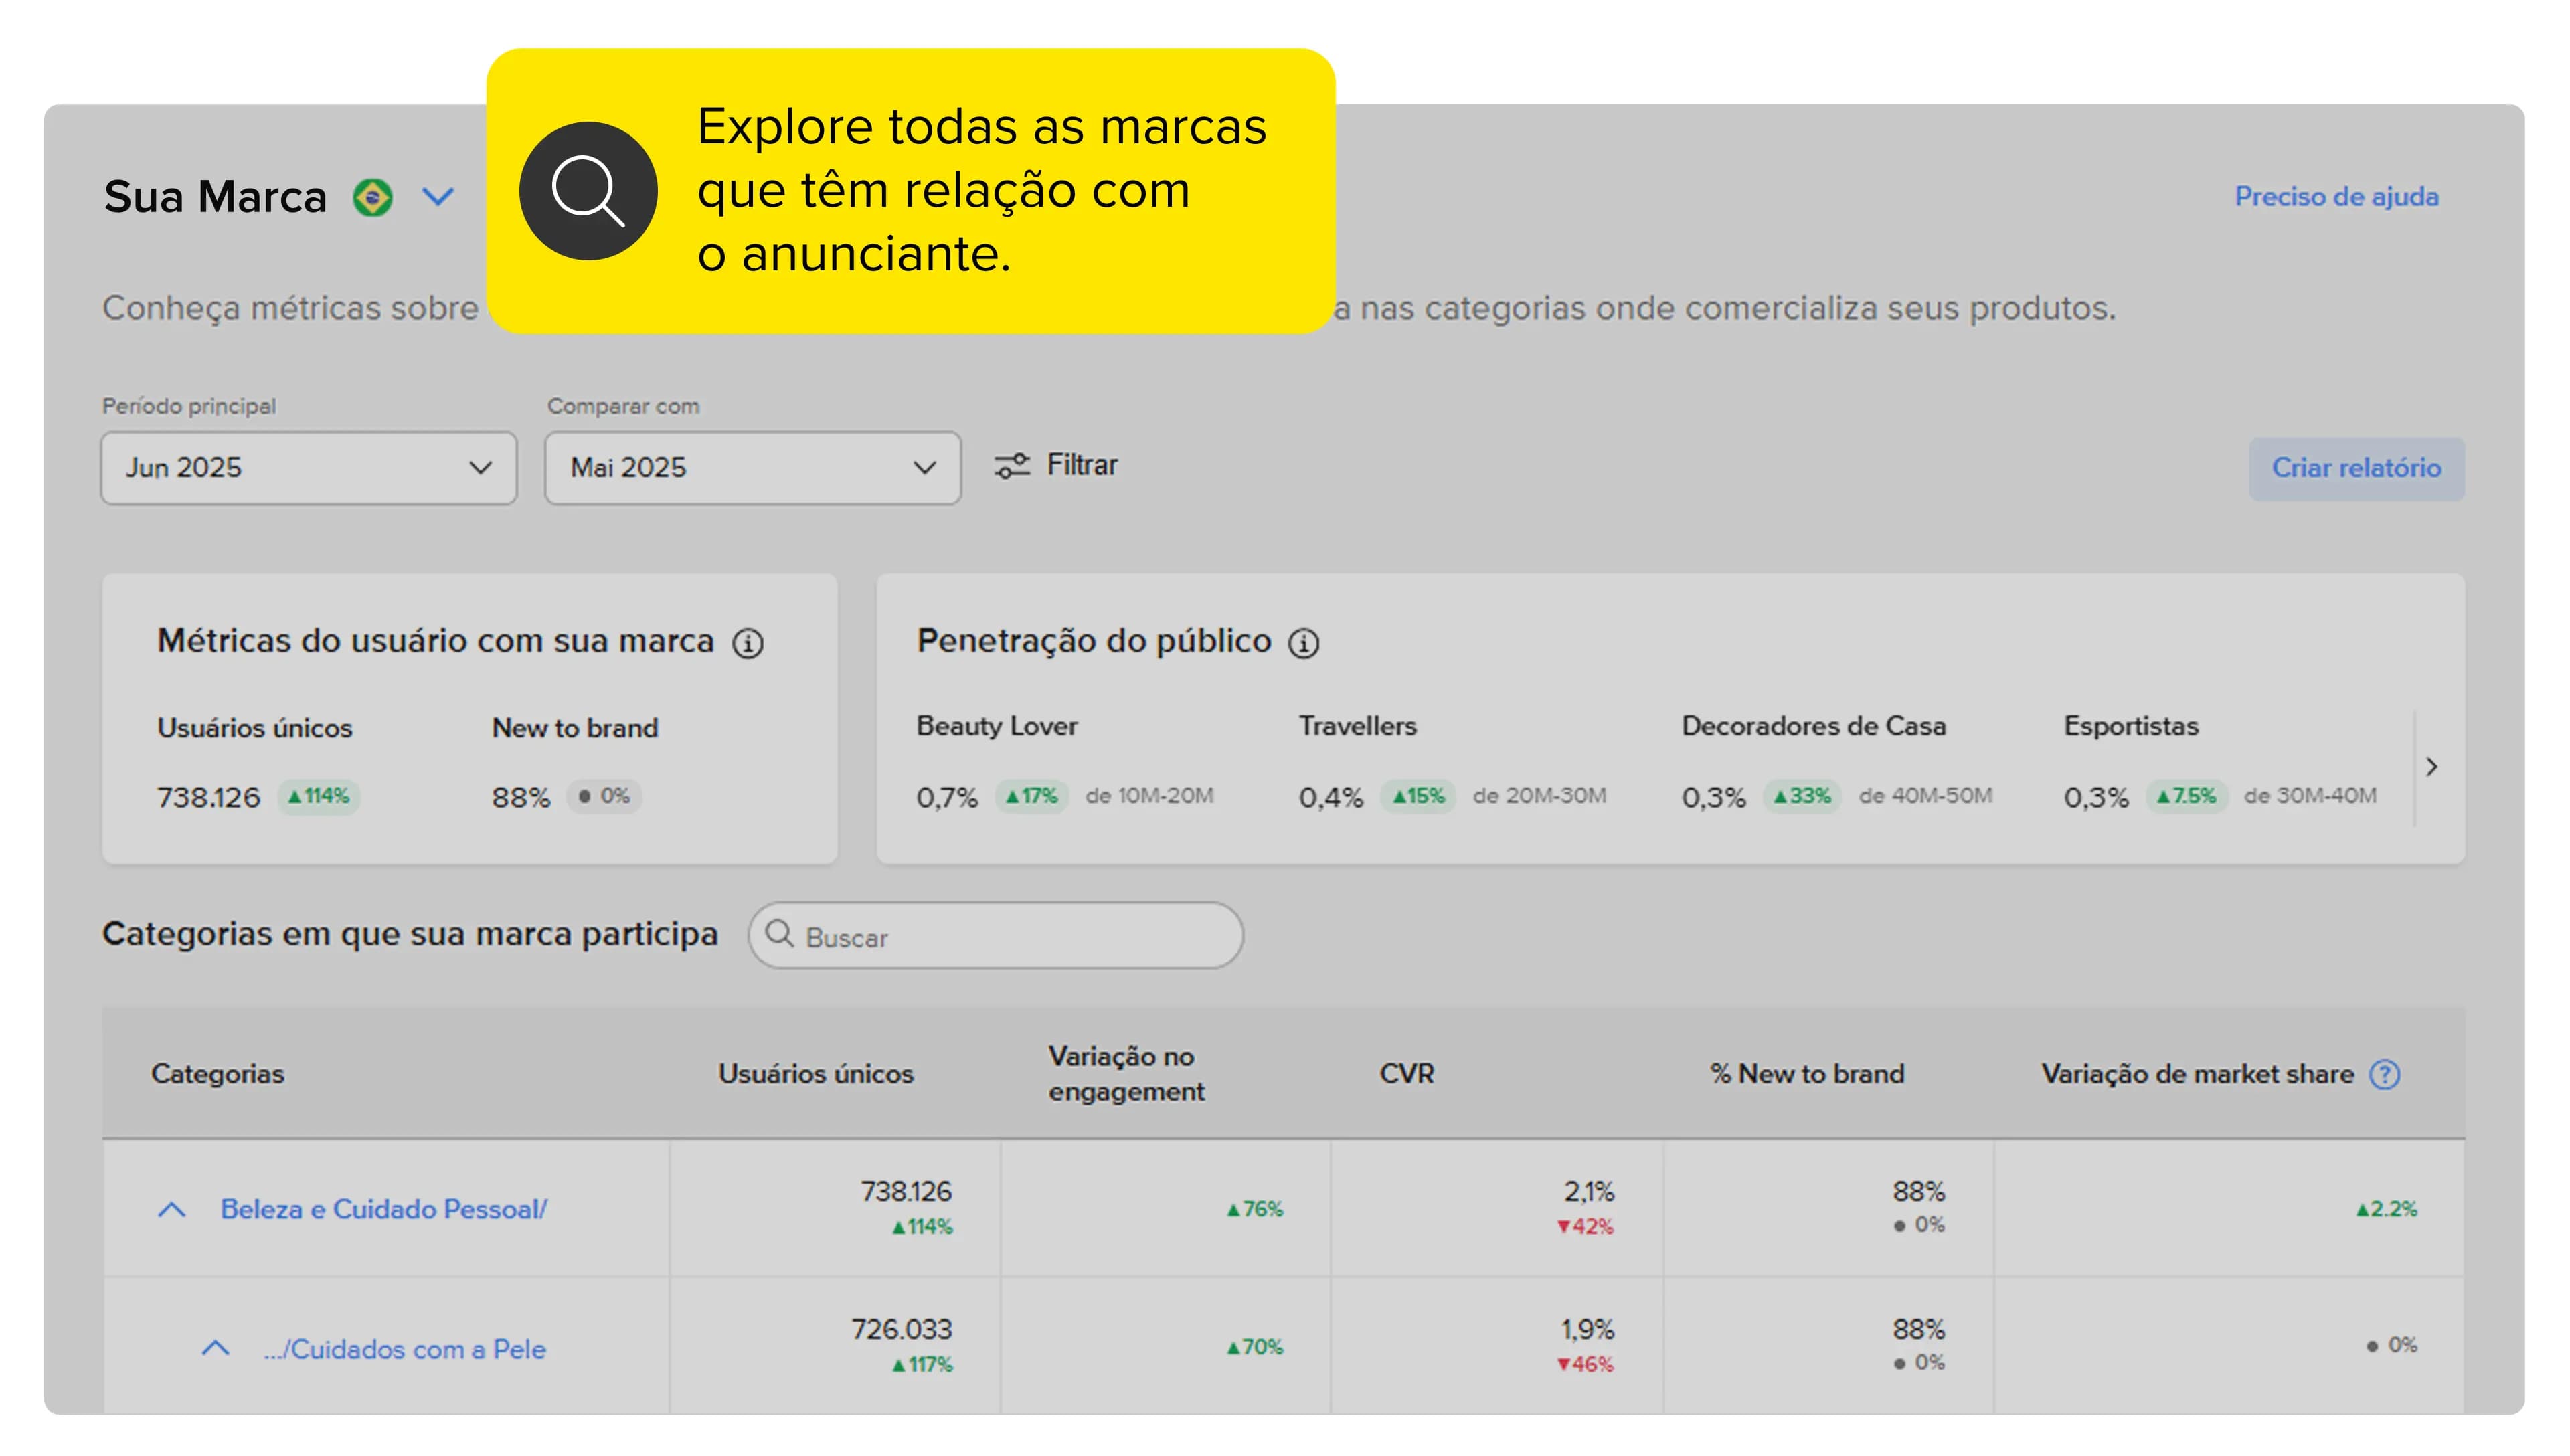2570x1456 pixels.
Task: Show info for Penetração do público
Action: coord(1303,643)
